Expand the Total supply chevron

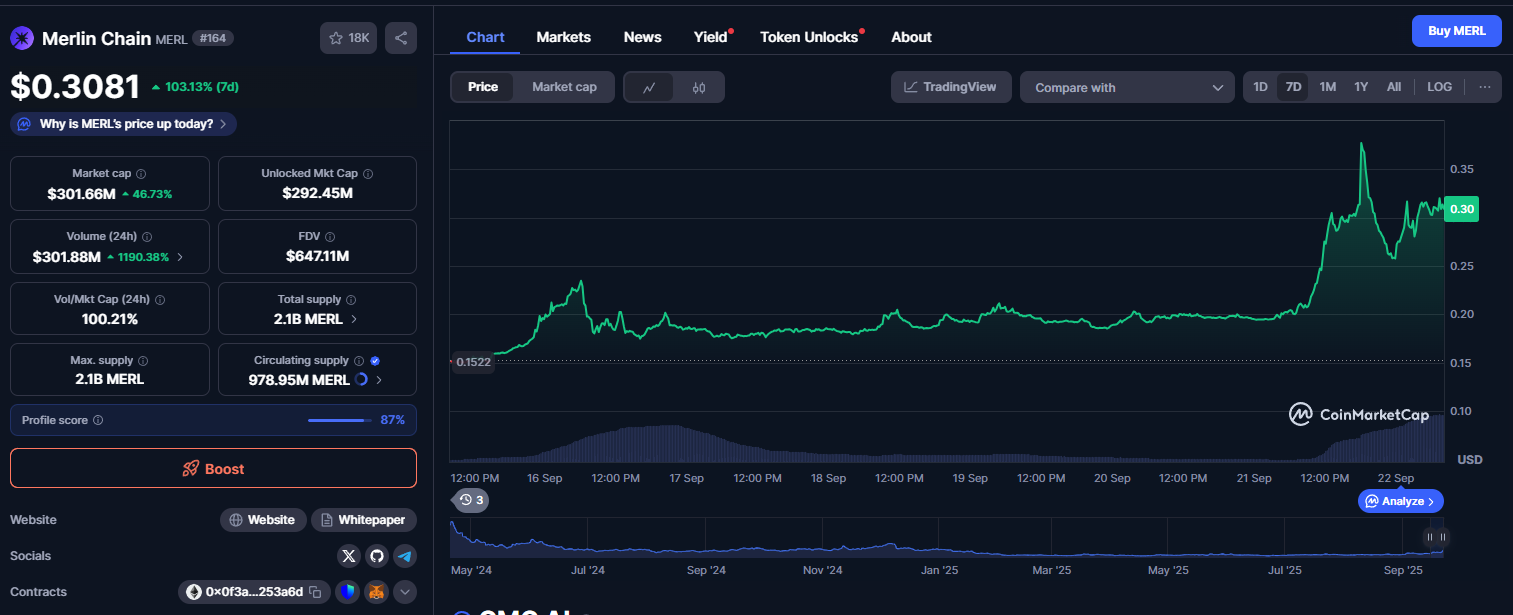click(x=354, y=319)
